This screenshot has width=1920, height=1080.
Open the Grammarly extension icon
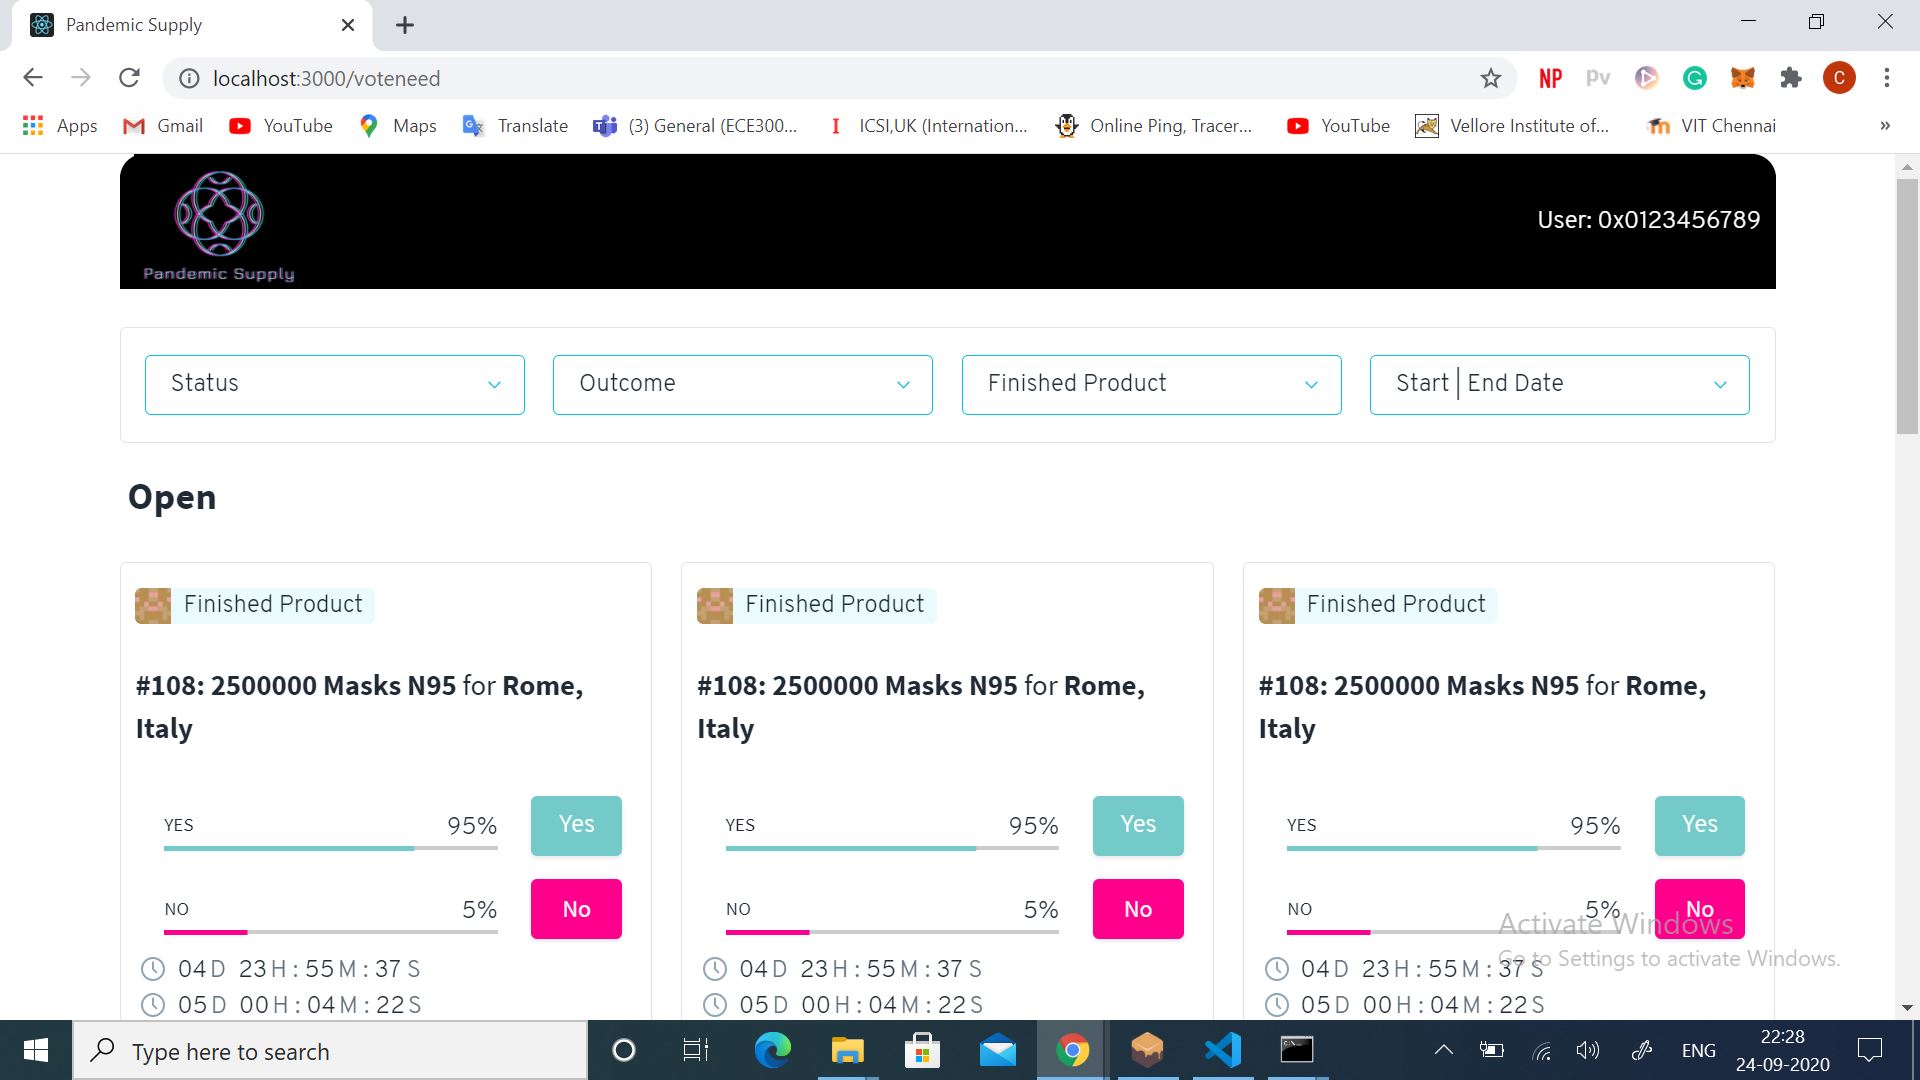tap(1695, 78)
